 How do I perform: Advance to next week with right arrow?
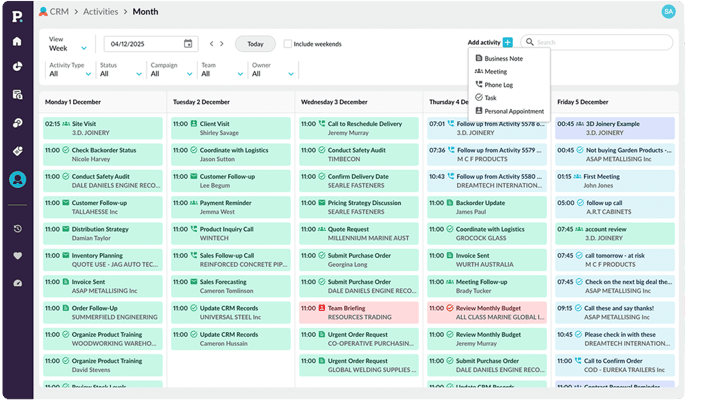click(x=223, y=44)
